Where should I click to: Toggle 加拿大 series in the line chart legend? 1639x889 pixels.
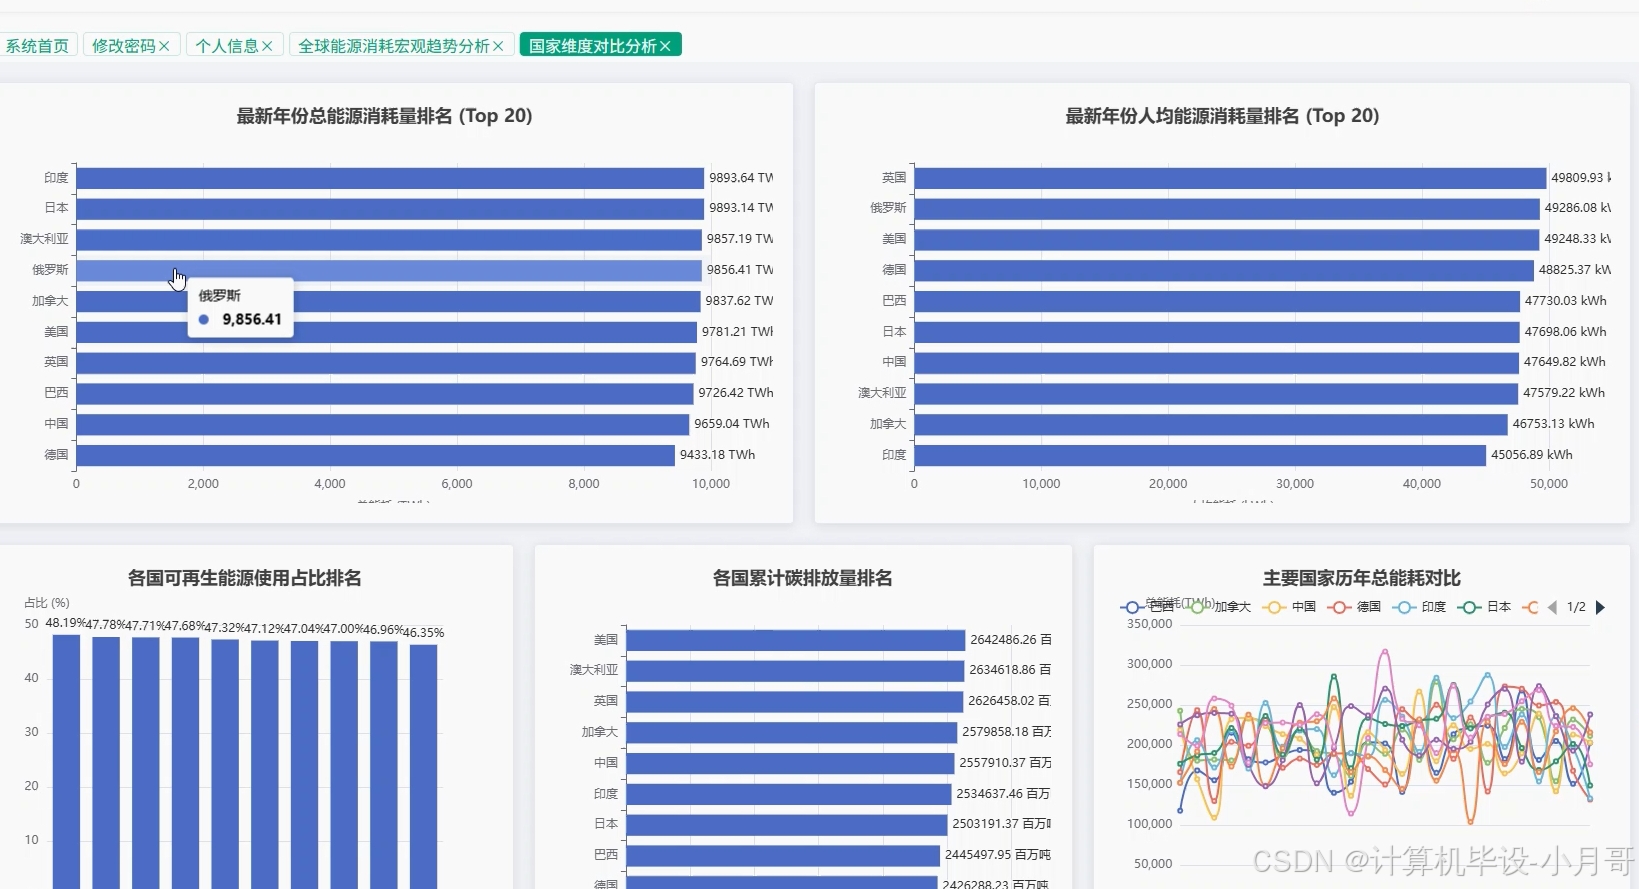click(x=1219, y=607)
